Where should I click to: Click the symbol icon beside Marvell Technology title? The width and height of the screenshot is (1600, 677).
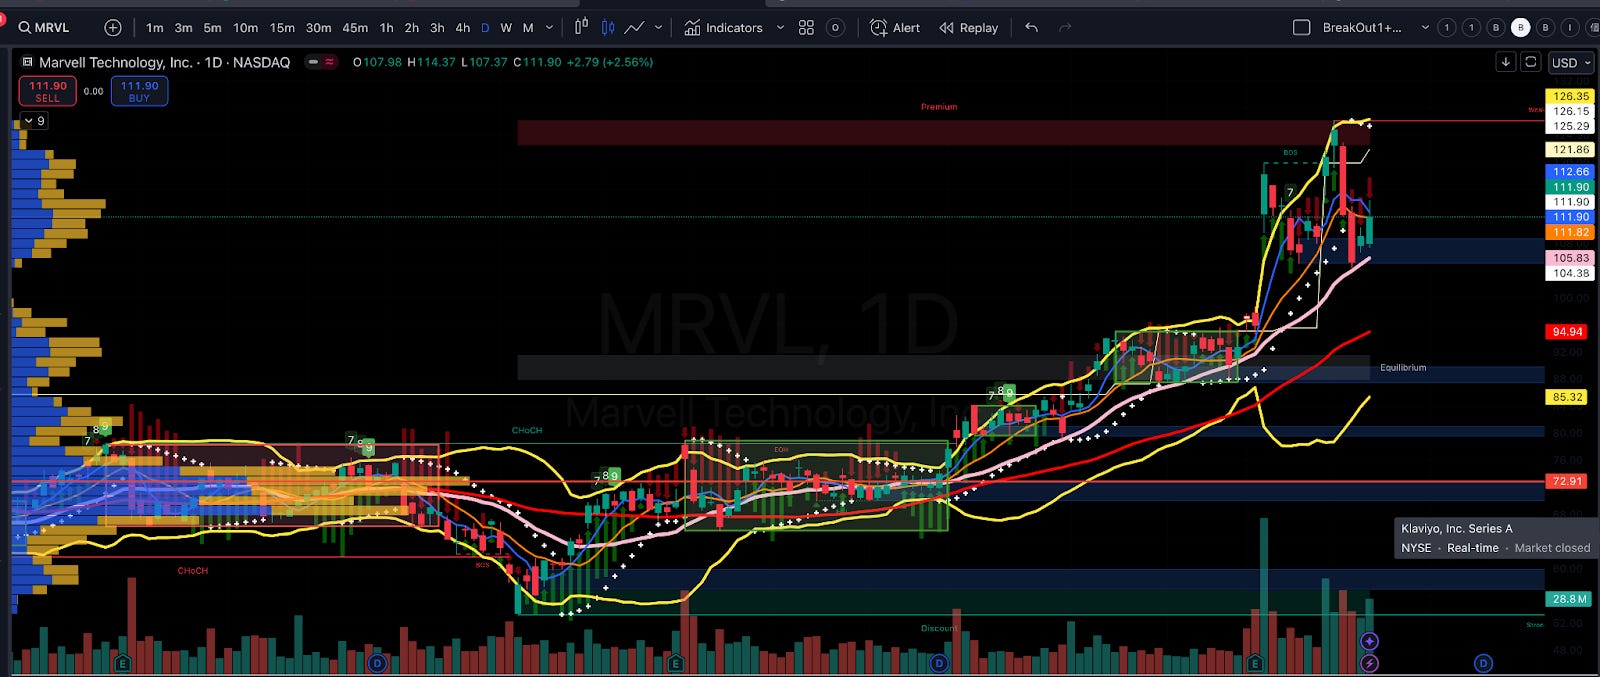[27, 62]
